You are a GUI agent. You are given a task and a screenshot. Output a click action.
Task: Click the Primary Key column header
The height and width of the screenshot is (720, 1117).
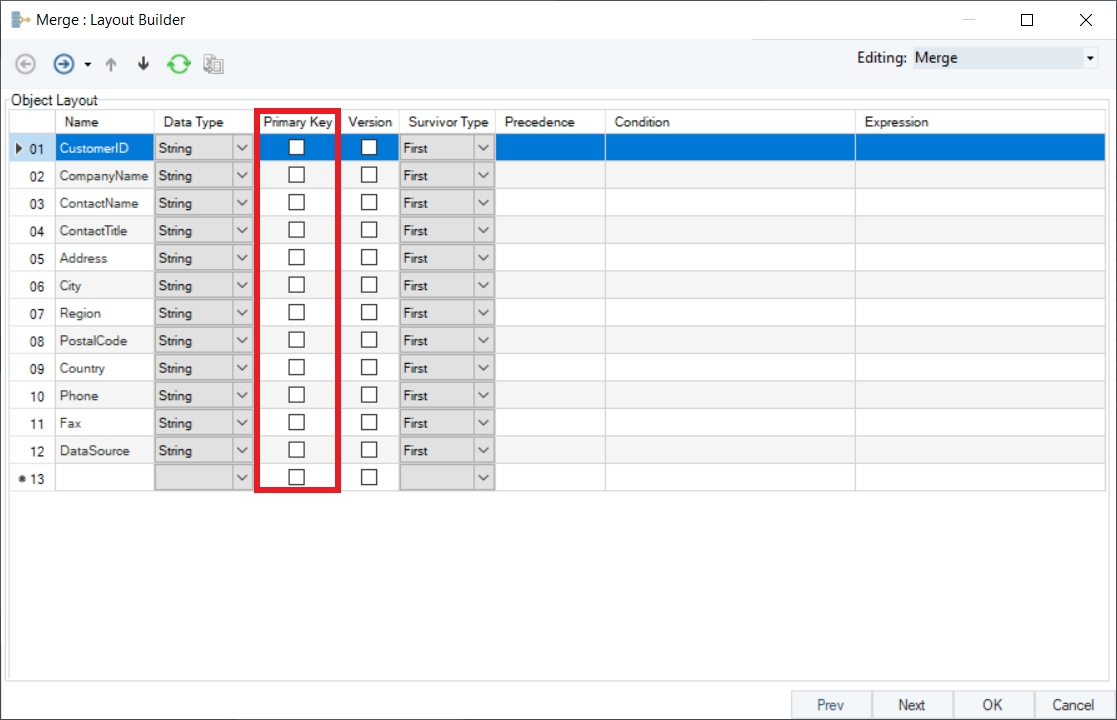tap(298, 122)
